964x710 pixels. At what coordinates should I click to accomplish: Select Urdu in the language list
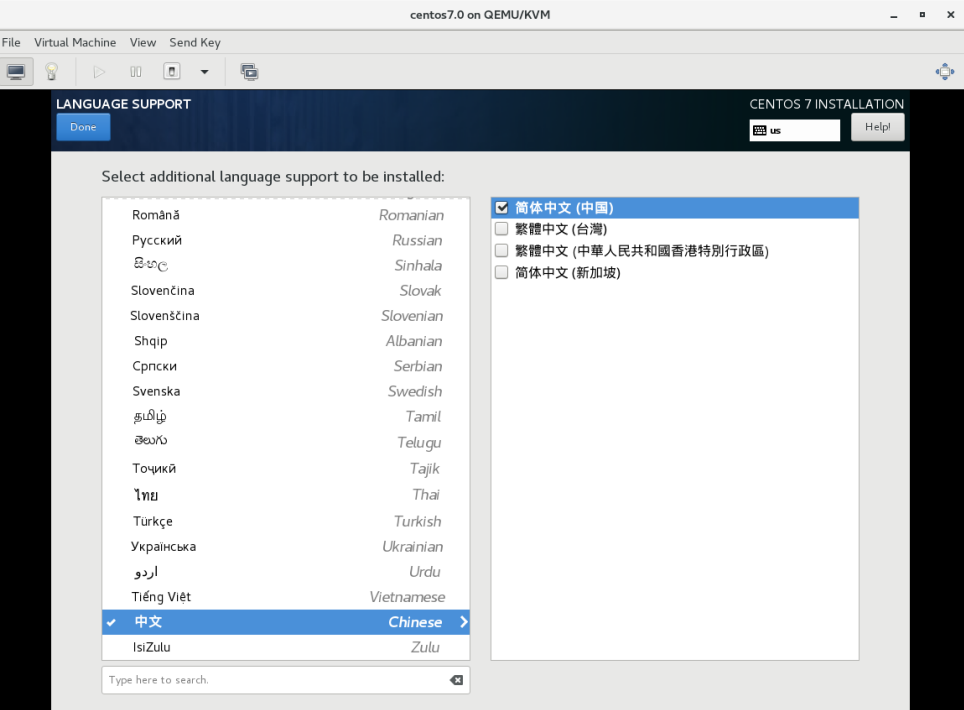(x=286, y=572)
